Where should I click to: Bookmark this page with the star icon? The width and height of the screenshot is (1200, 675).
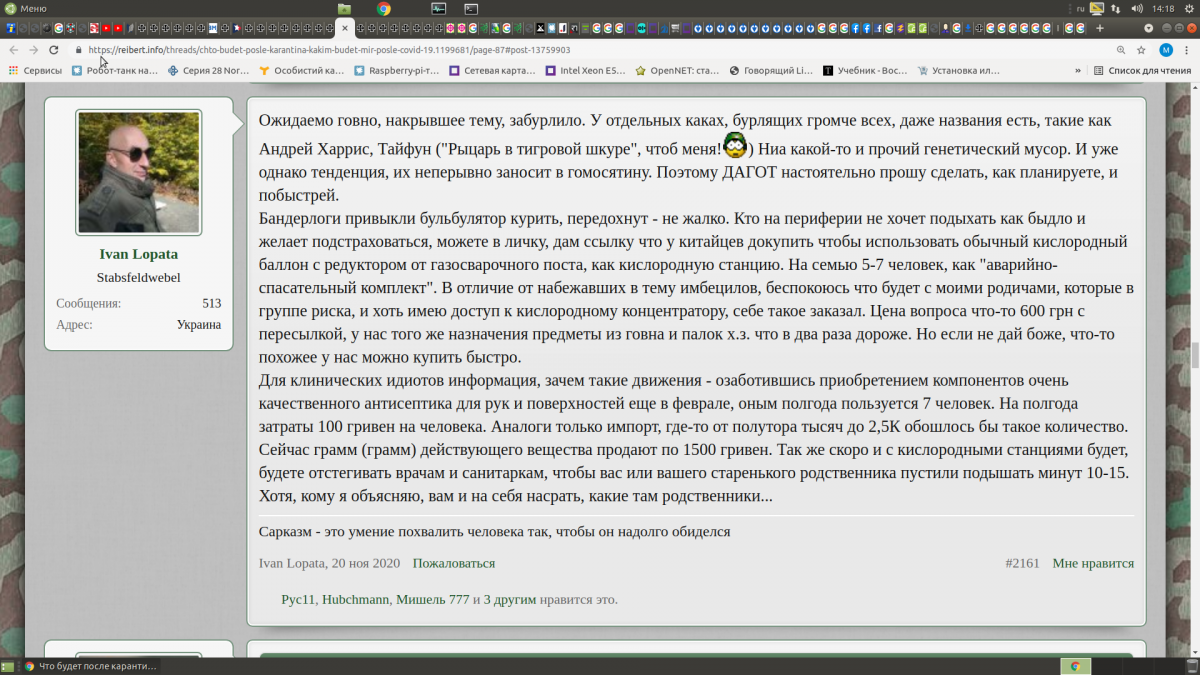tap(1141, 50)
